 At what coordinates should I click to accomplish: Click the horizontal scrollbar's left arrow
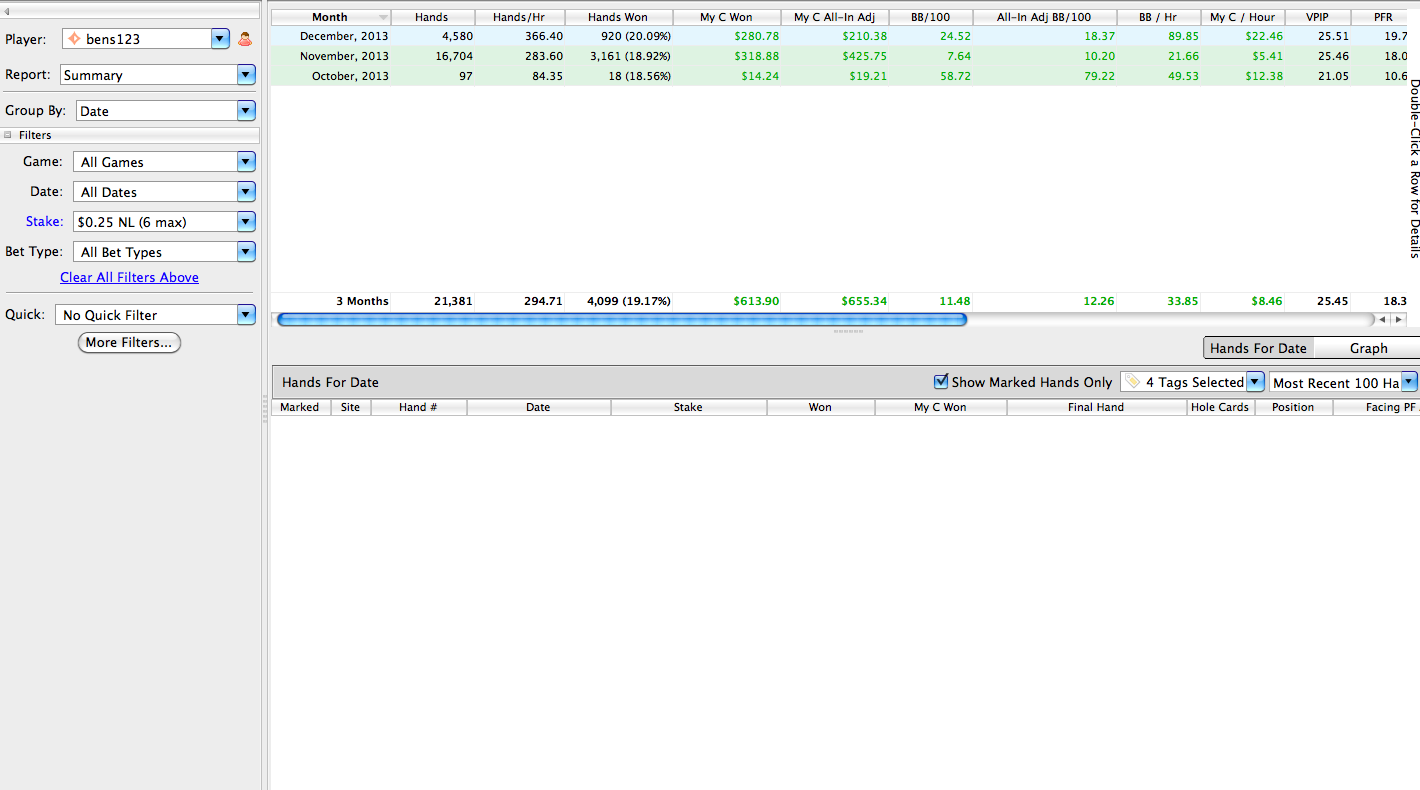click(1385, 320)
